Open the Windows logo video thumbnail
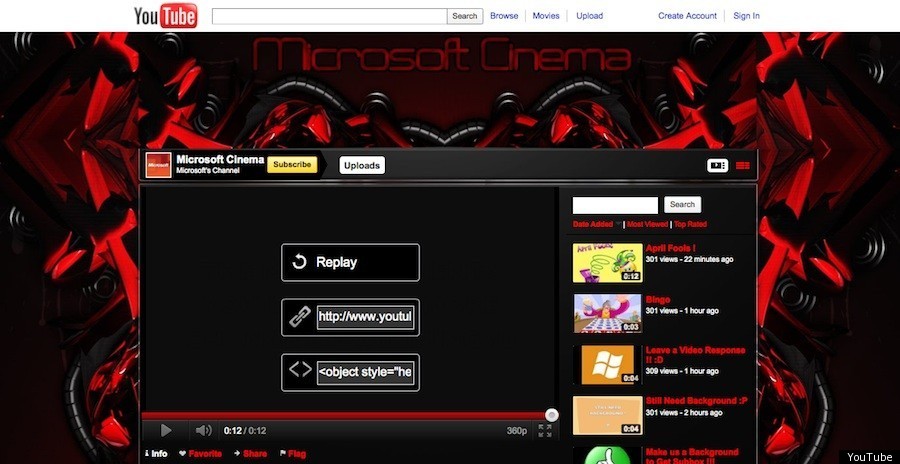The image size is (900, 464). pyautogui.click(x=607, y=365)
